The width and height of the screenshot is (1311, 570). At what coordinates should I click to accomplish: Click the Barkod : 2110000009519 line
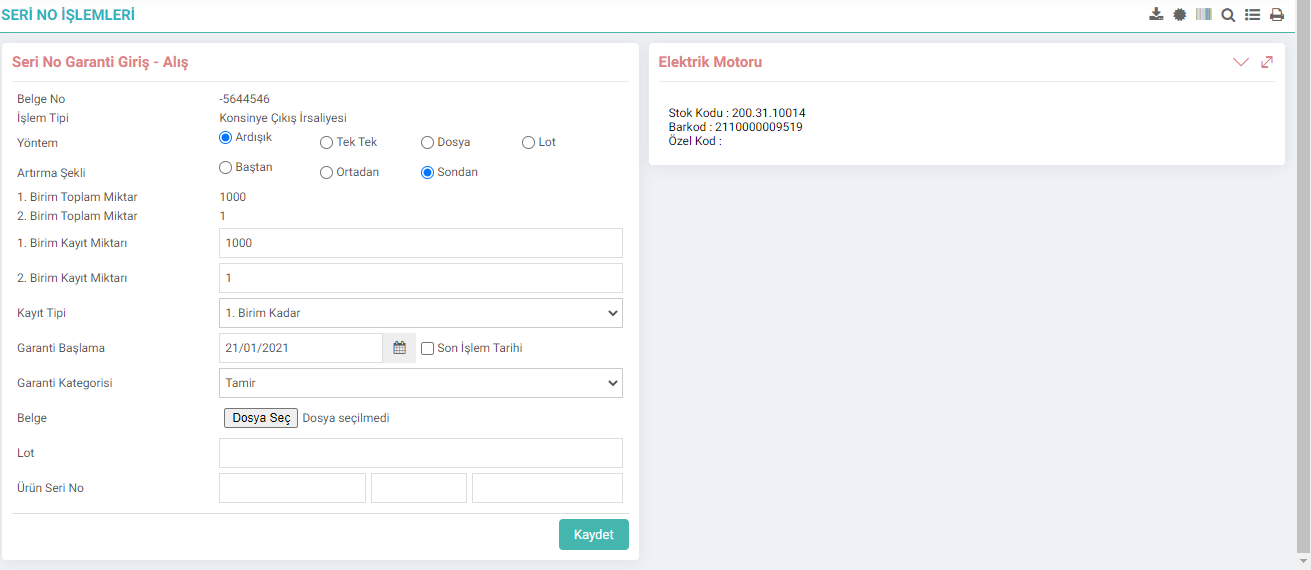click(x=735, y=127)
